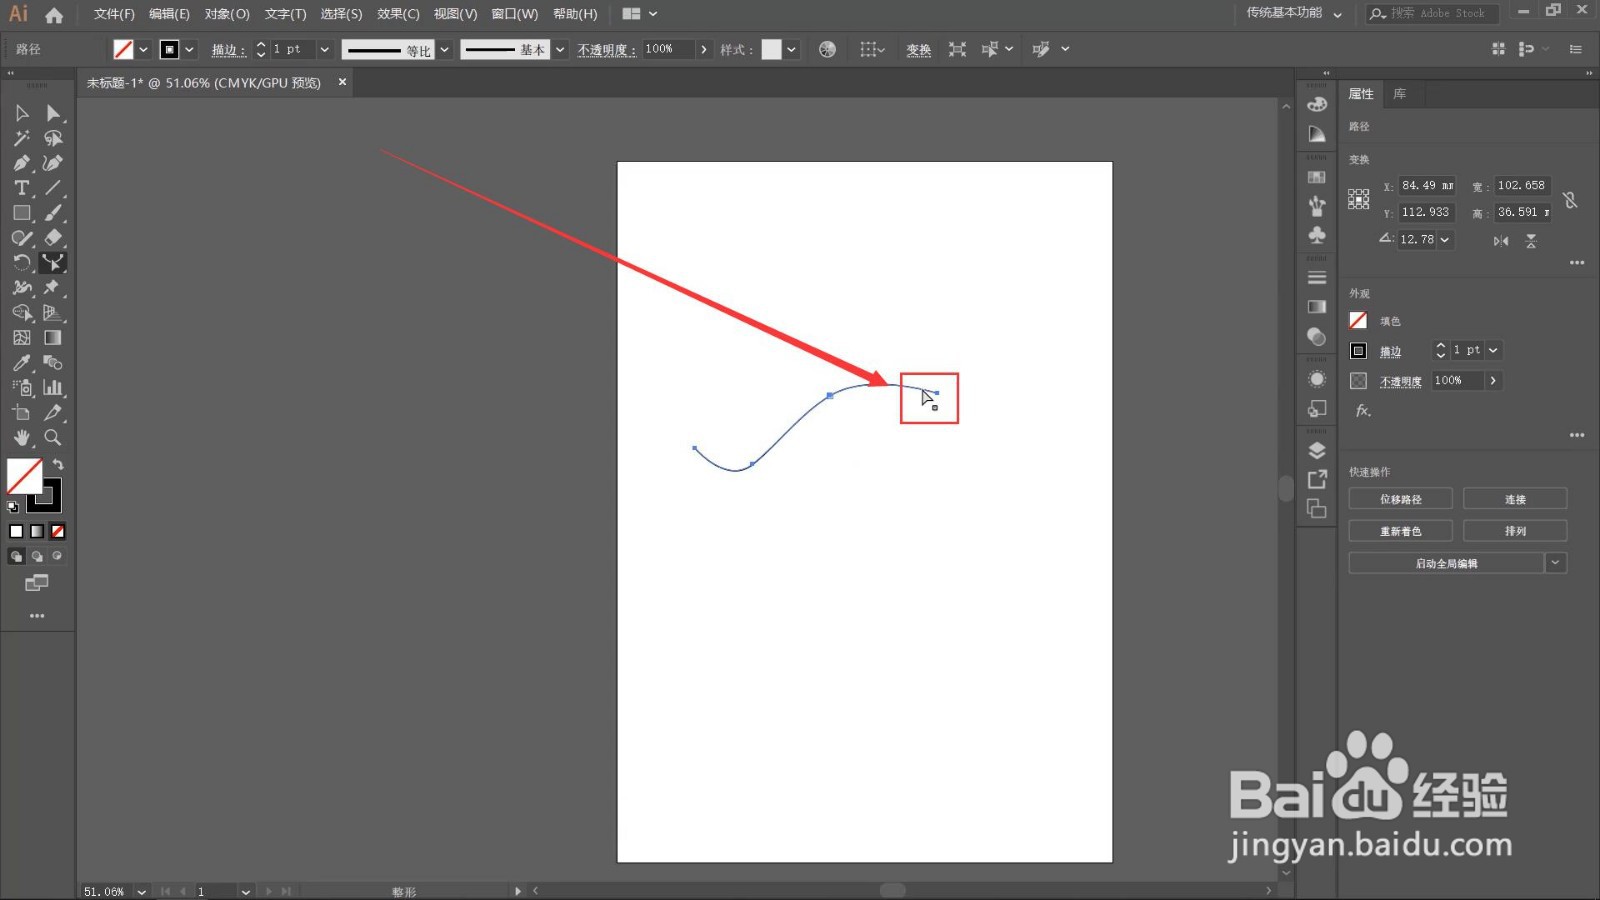Open the 对象(O) menu
Screen dimensions: 1600x900
227,14
